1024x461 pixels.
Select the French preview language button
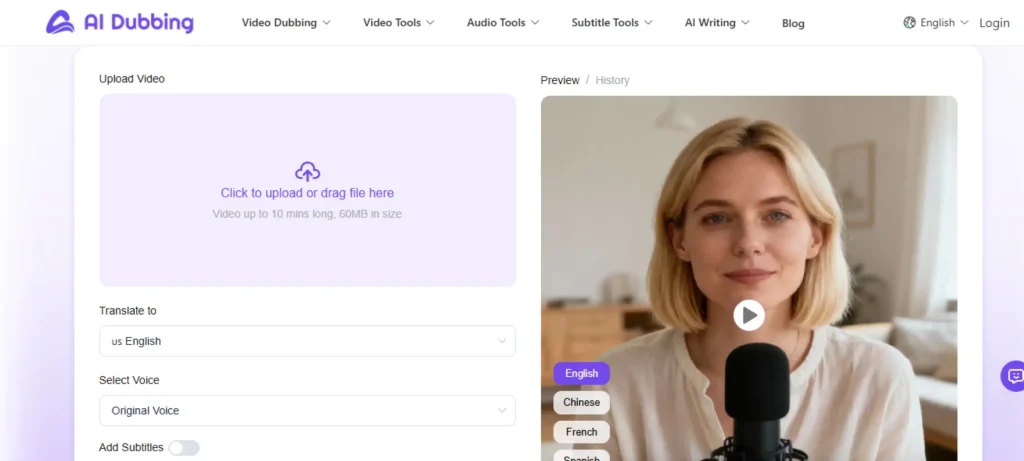coord(581,432)
